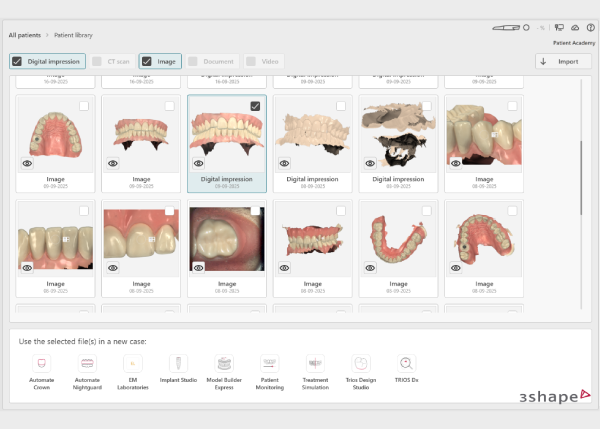Open fragmented dark scan thumbnail
The image size is (600, 429).
[398, 134]
